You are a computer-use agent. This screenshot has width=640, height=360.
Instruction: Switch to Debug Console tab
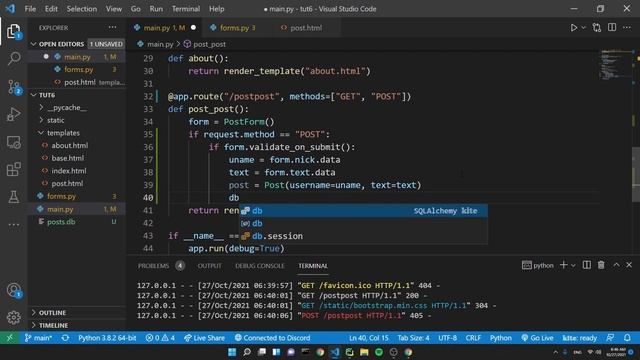(x=260, y=265)
